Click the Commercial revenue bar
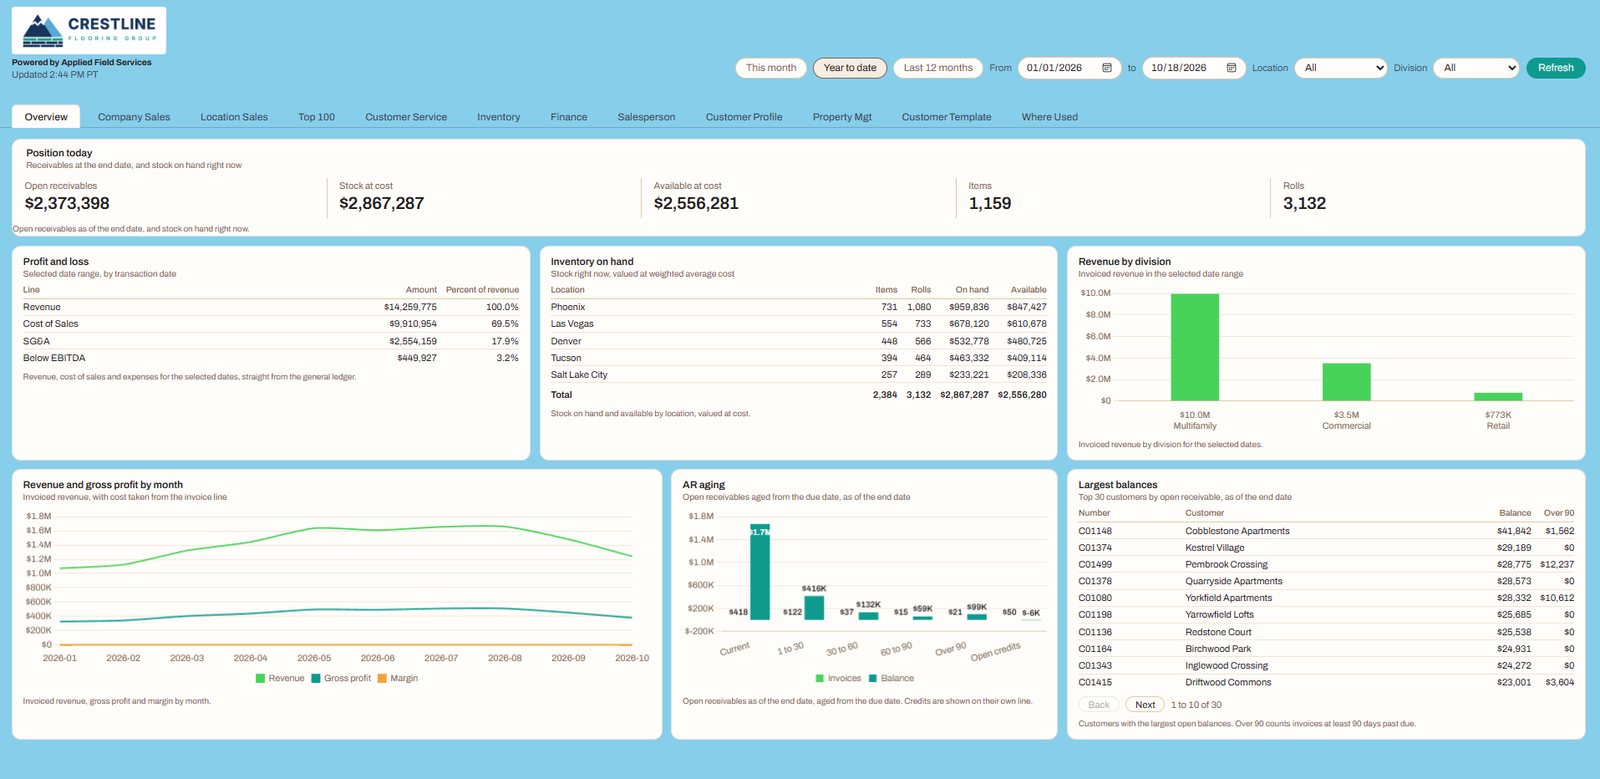The width and height of the screenshot is (1600, 779). point(1346,382)
